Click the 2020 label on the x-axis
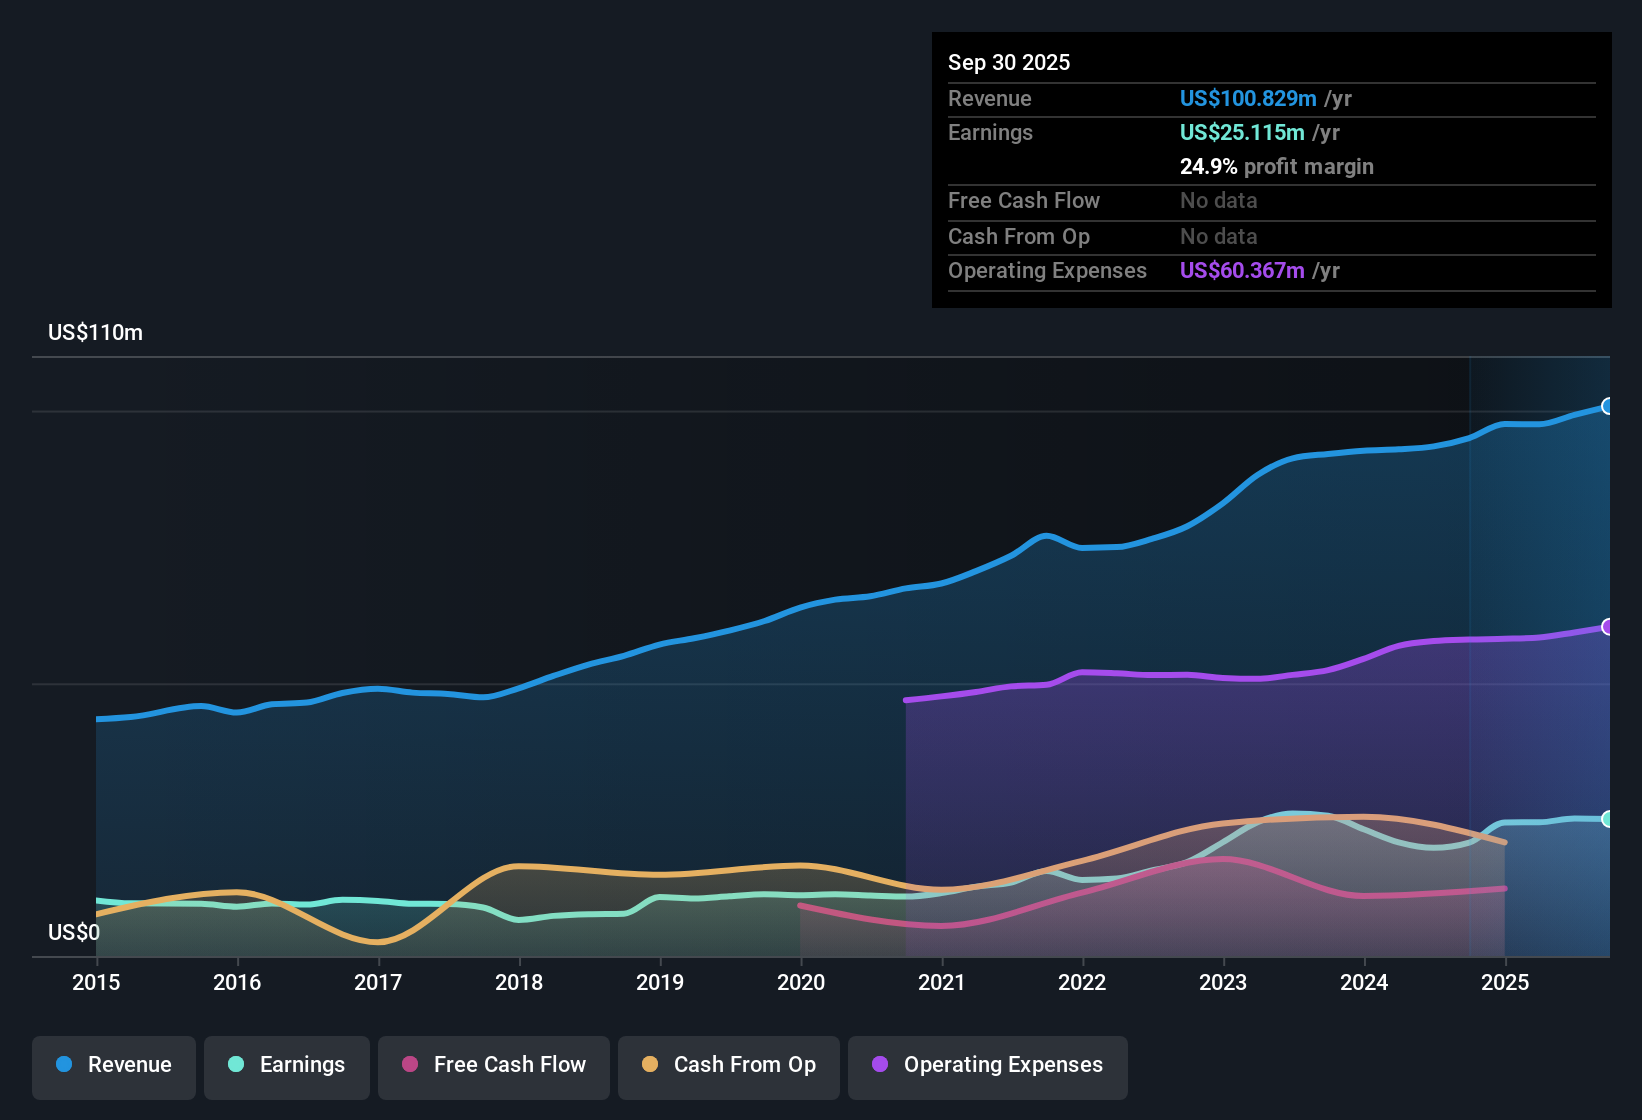 (801, 983)
